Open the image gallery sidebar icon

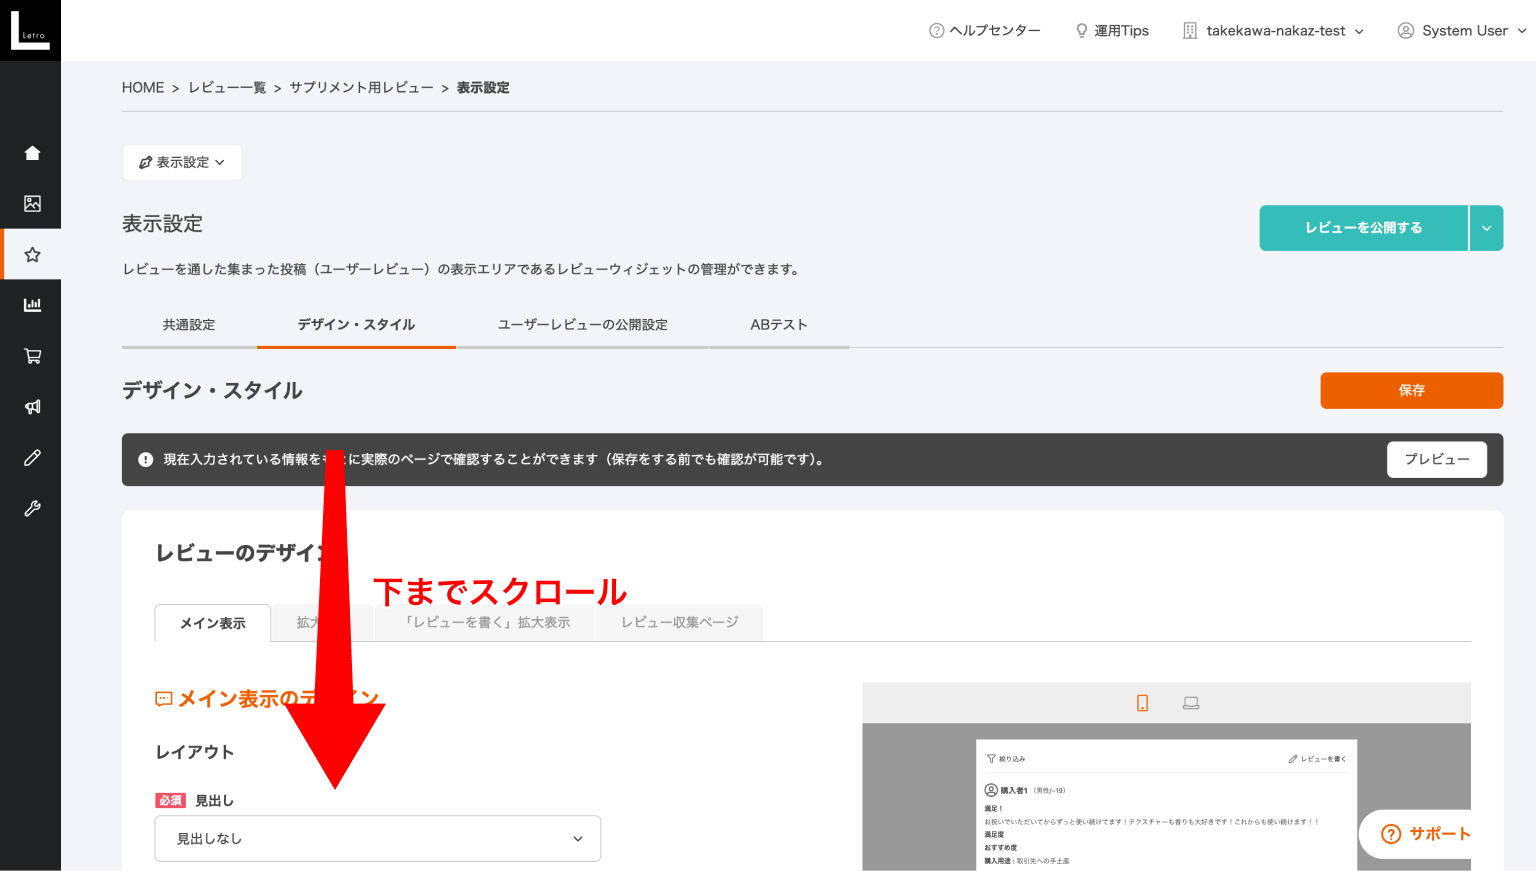coord(32,204)
